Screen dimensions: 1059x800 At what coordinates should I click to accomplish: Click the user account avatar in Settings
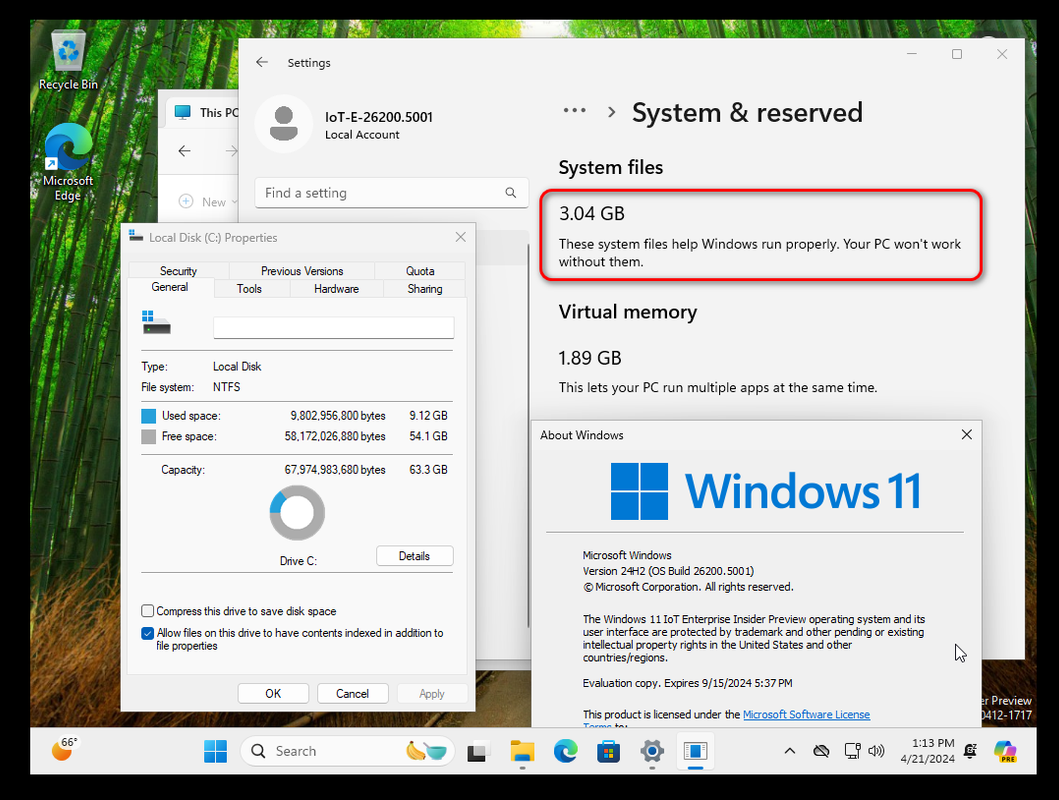pyautogui.click(x=284, y=124)
